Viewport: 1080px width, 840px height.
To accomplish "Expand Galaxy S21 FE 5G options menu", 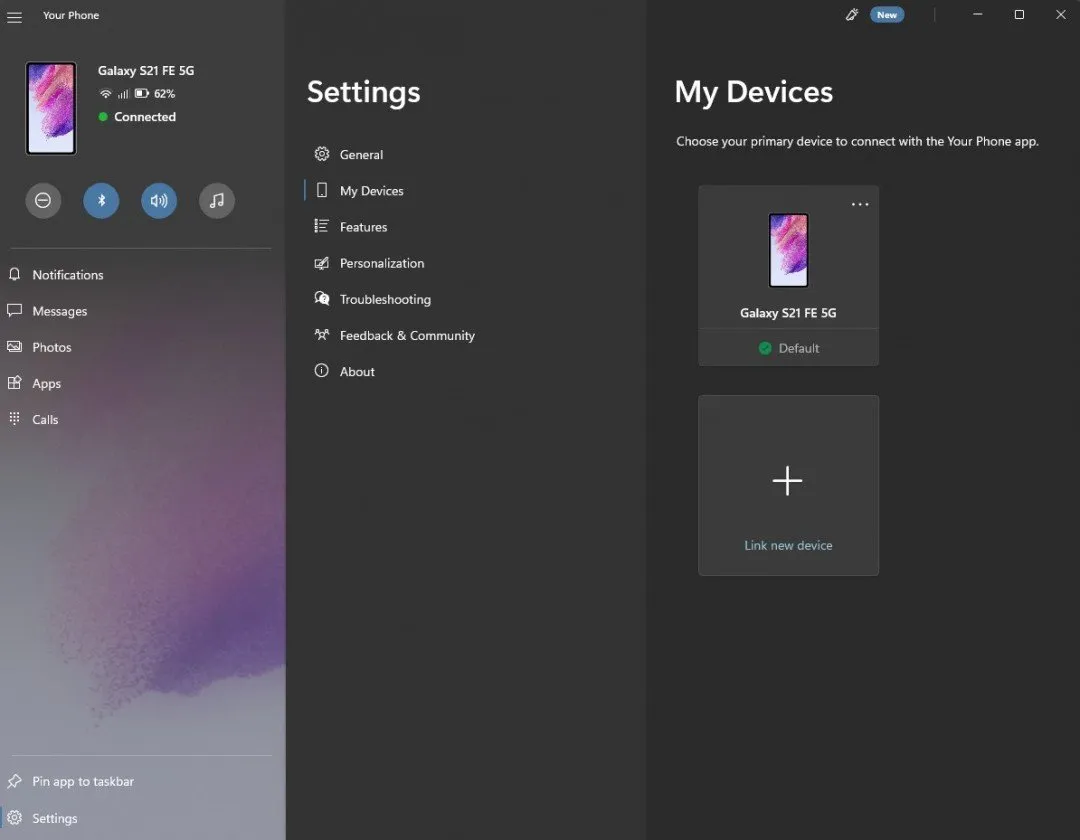I will [860, 204].
